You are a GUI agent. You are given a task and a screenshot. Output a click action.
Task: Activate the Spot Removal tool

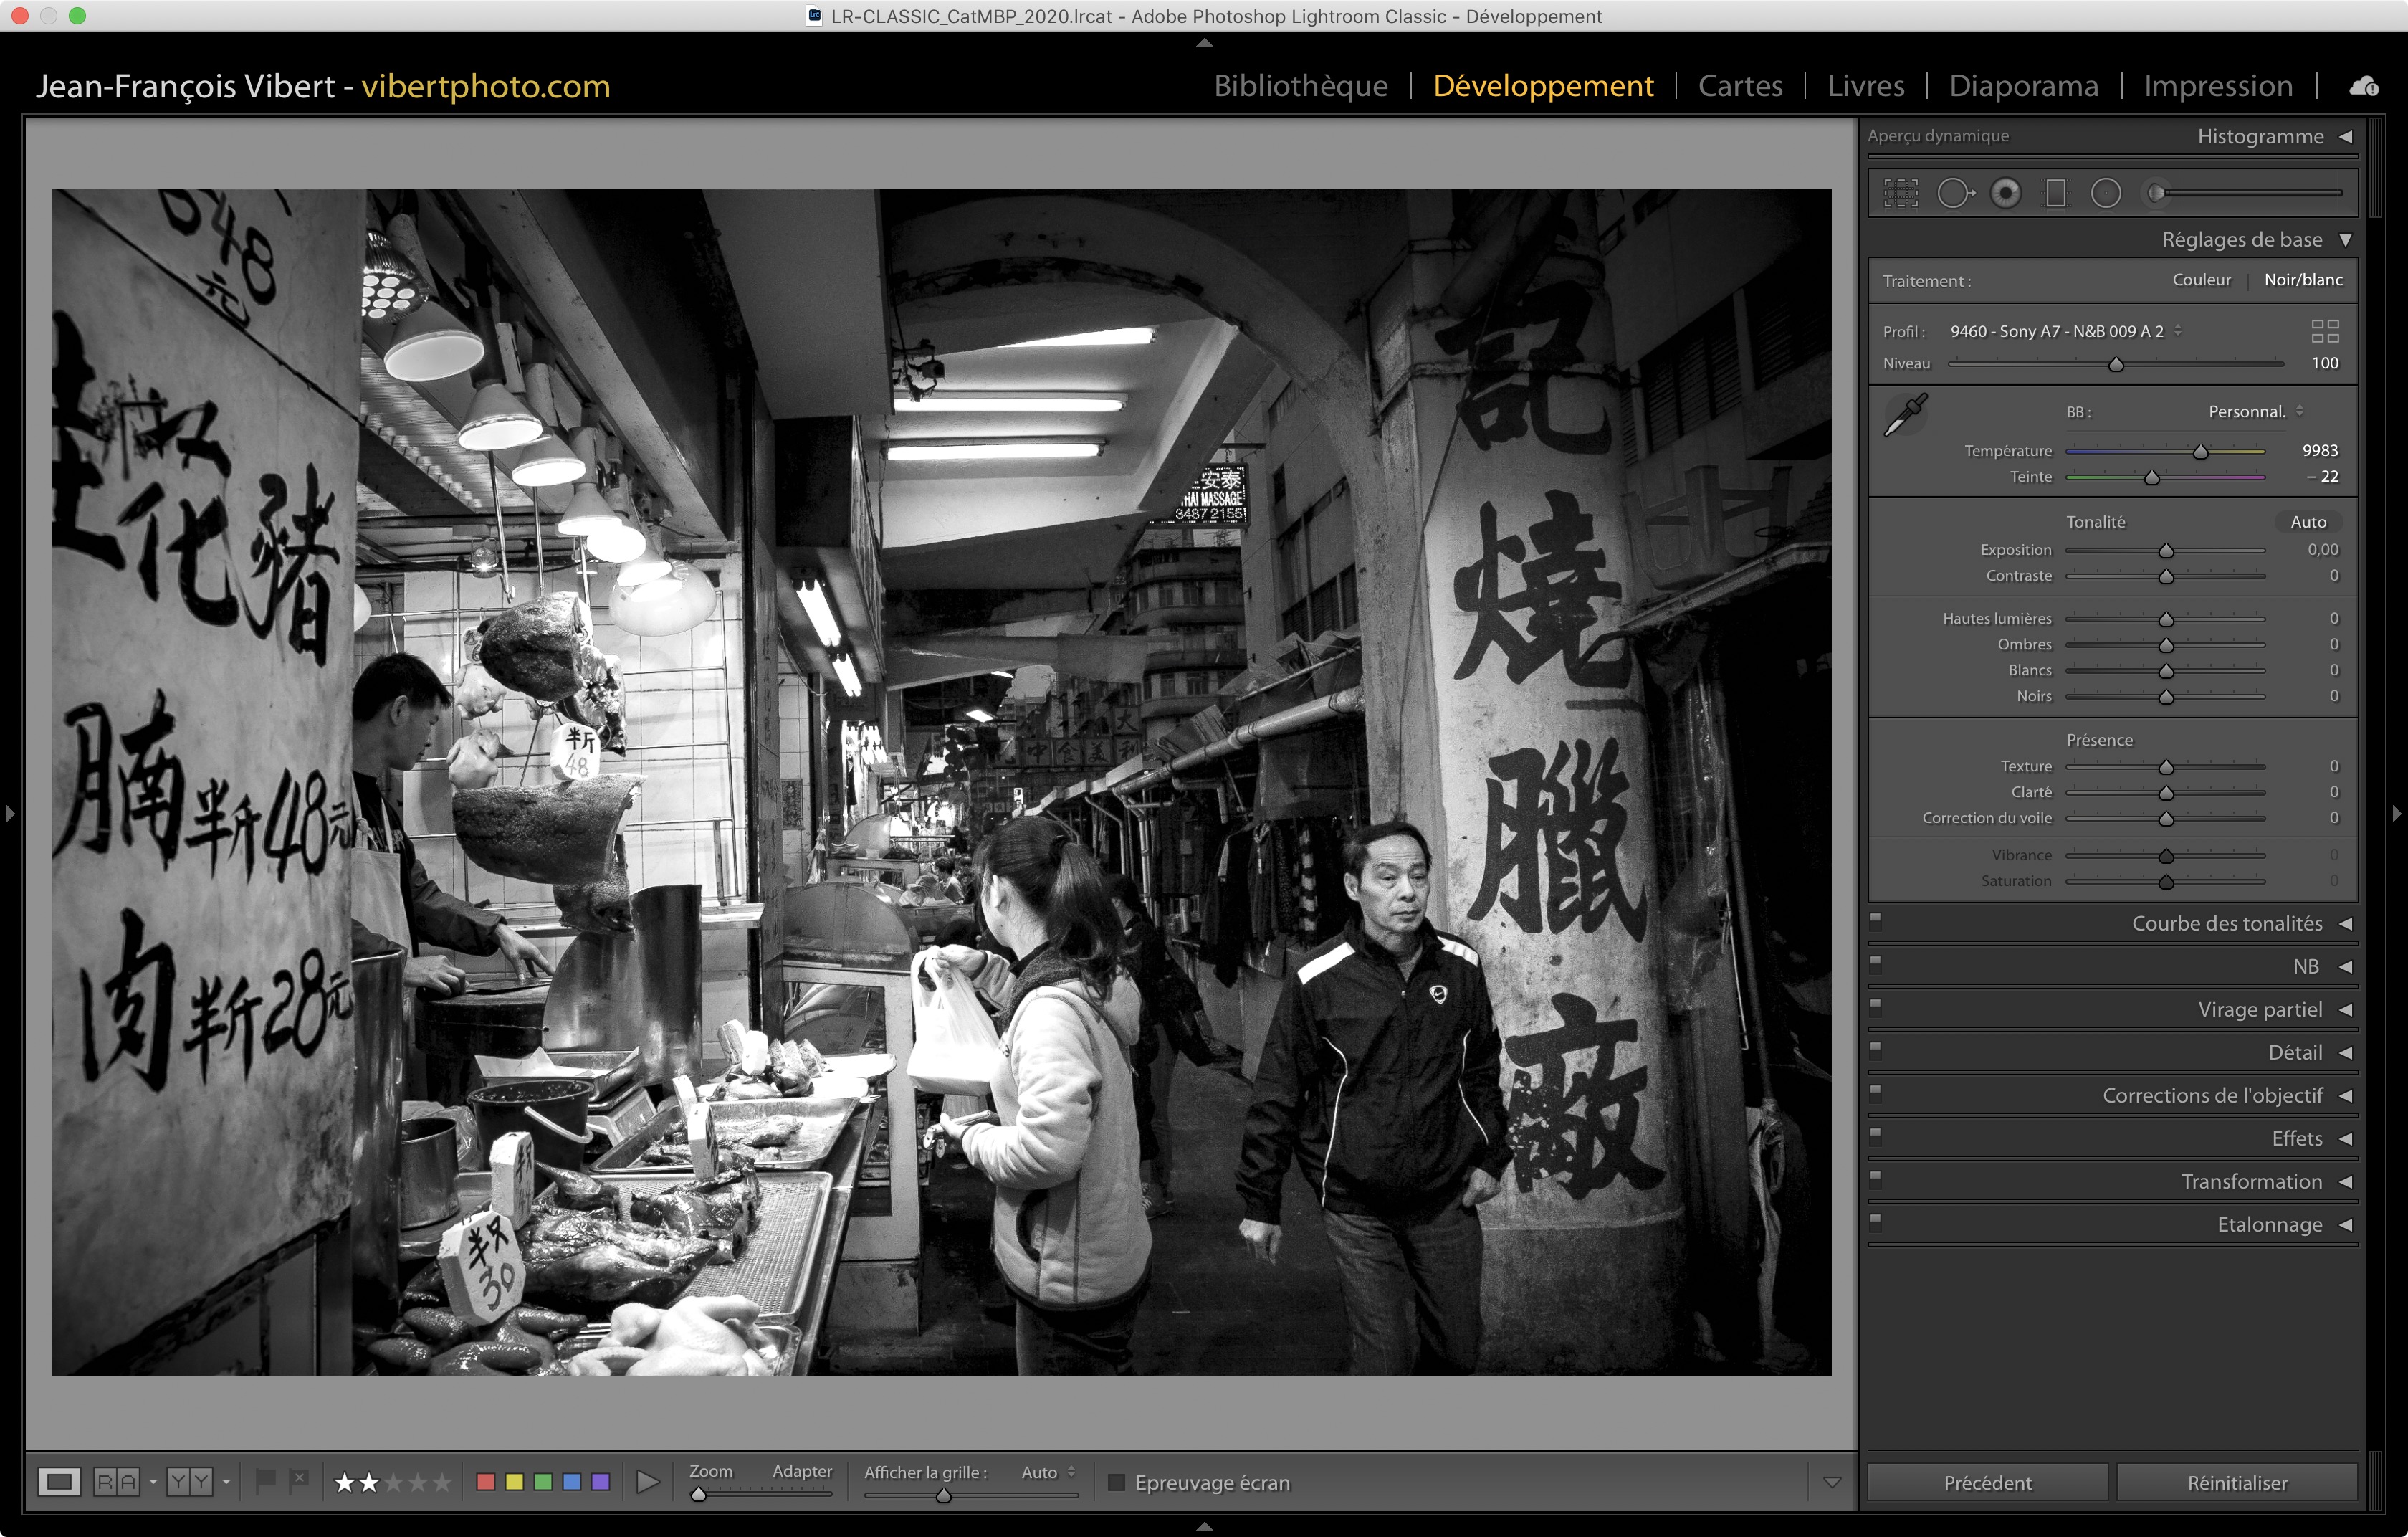(1953, 193)
